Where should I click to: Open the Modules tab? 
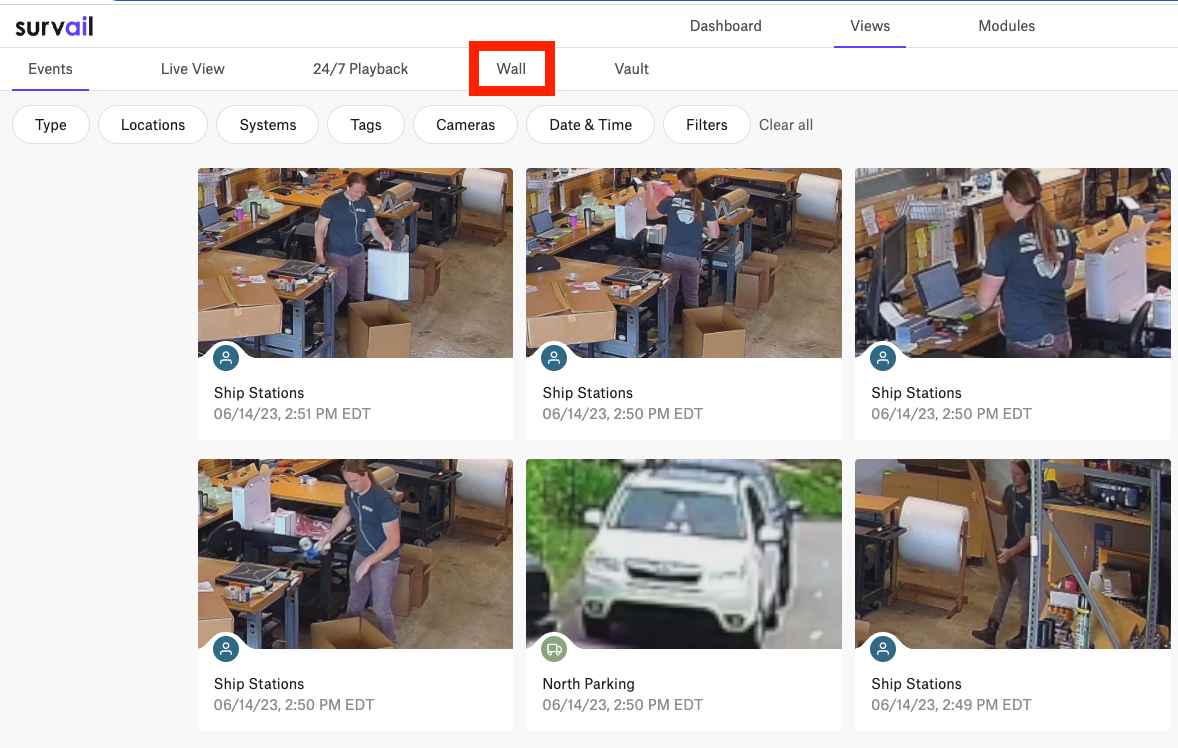(x=1006, y=26)
